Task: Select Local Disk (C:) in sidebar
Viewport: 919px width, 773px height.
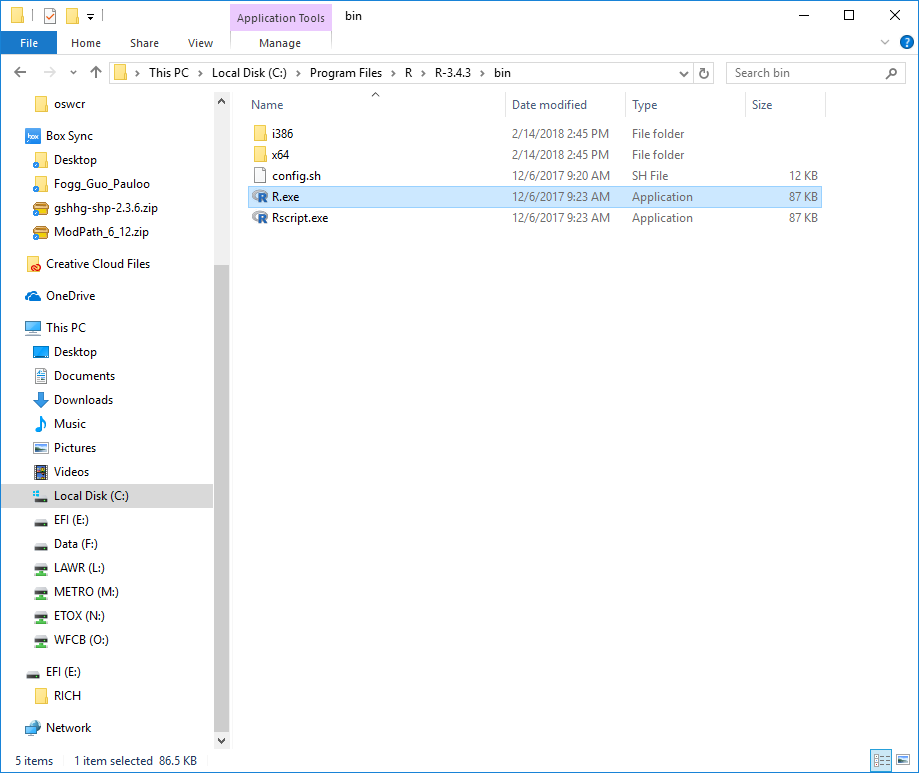Action: 107,496
